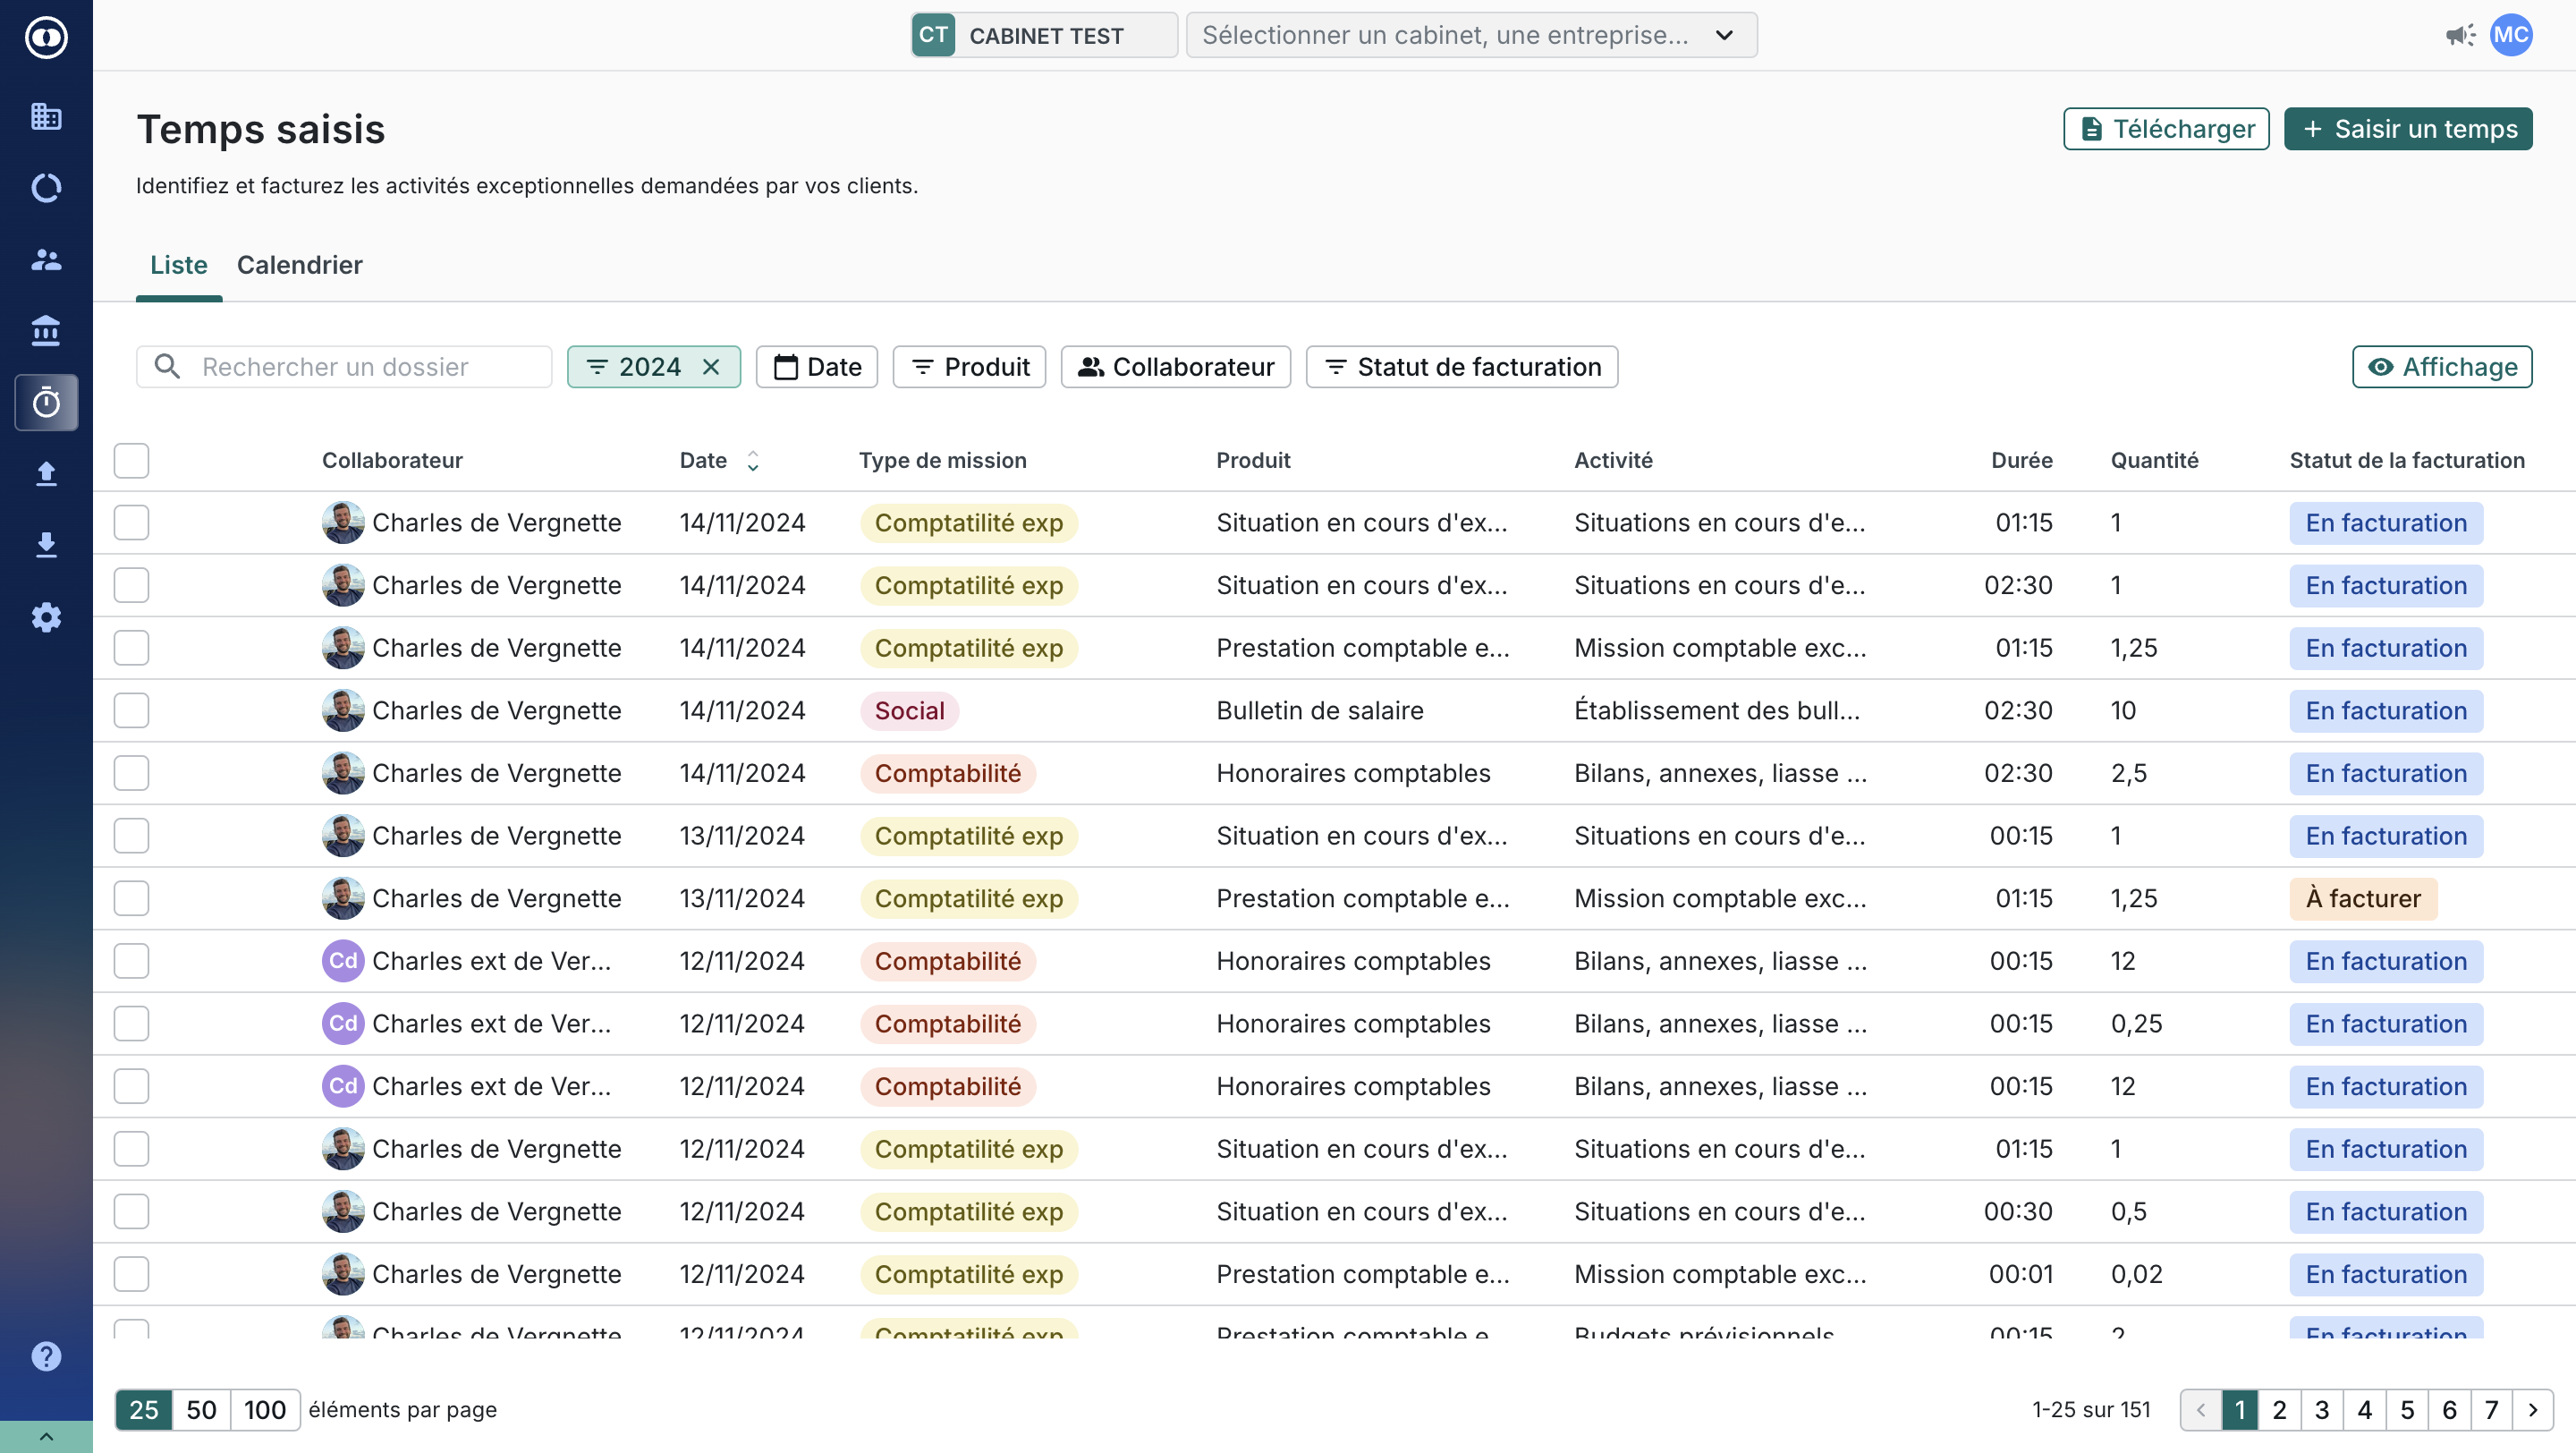Check the 14/11/2024 Comptabilité quantity 2,5 row
This screenshot has height=1453, width=2576.
click(x=131, y=773)
